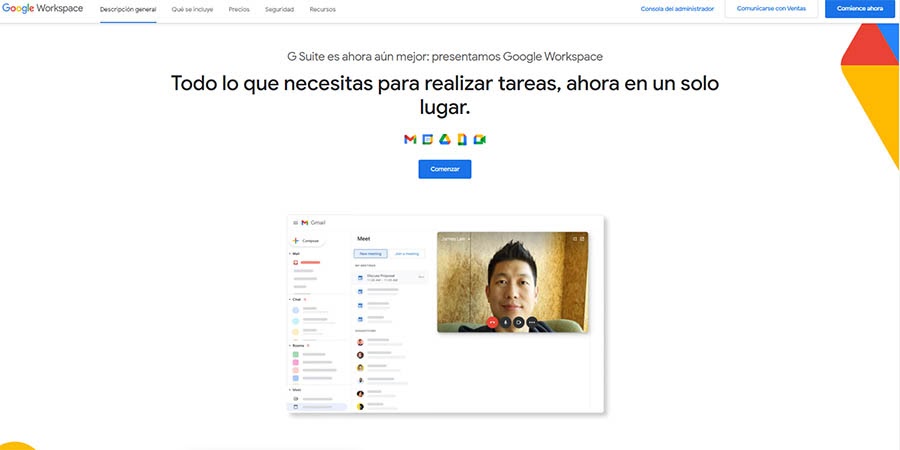
Task: Collapse the Mail section in Gmail sidebar
Action: (x=291, y=254)
